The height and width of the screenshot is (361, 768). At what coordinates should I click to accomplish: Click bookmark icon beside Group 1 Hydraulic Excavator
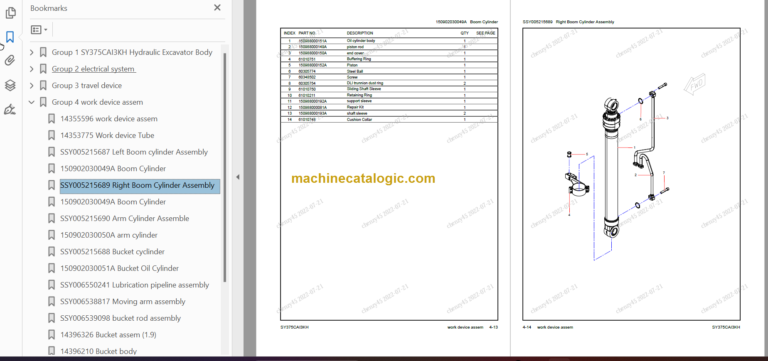tap(43, 52)
